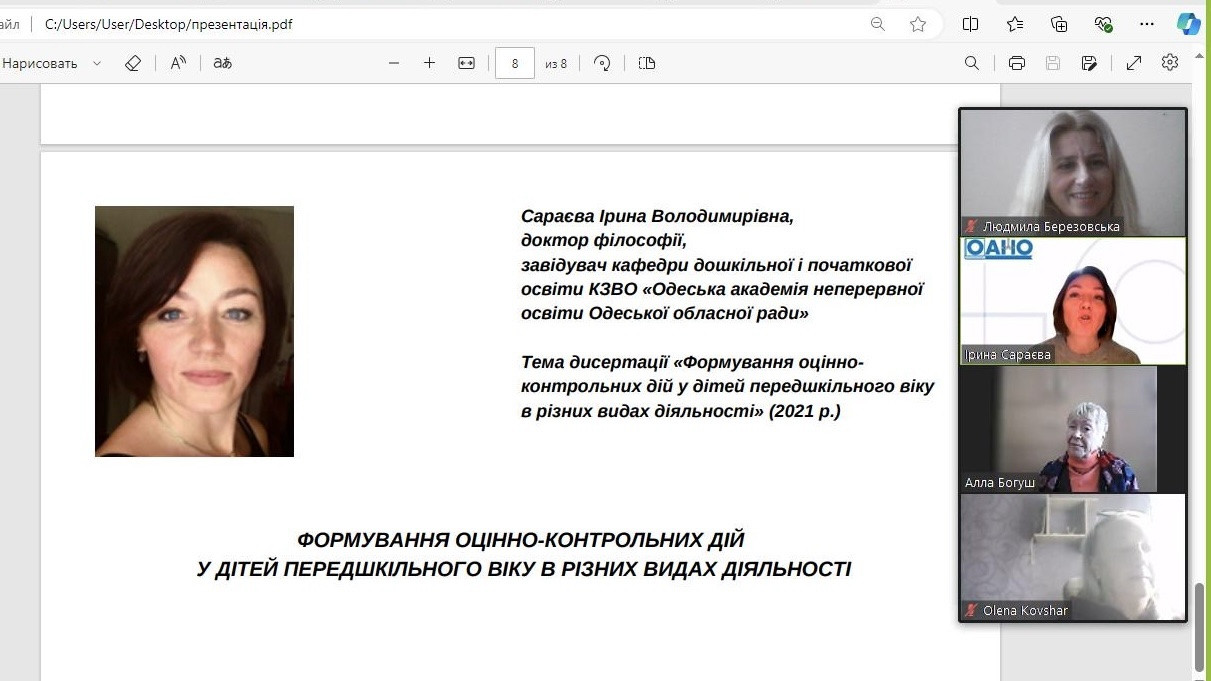
Task: Add page to favorites with star
Action: 918,24
